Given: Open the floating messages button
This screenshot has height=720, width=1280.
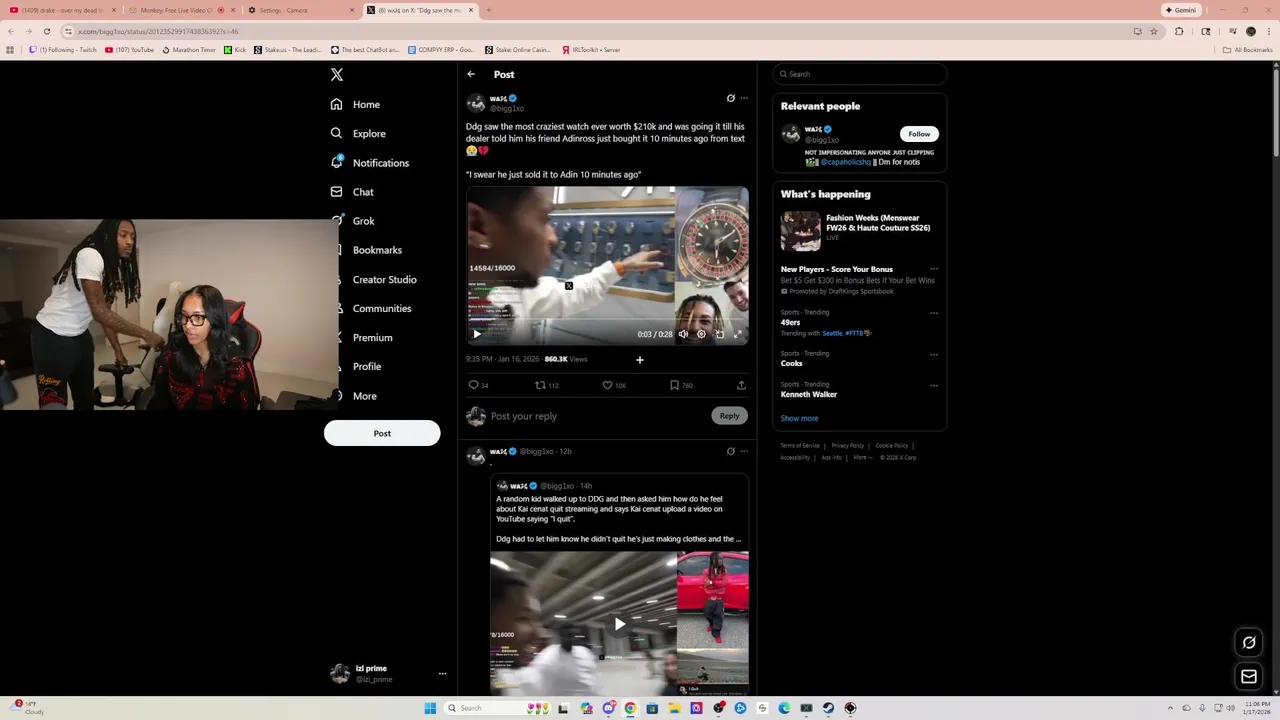Looking at the screenshot, I should (x=1249, y=677).
